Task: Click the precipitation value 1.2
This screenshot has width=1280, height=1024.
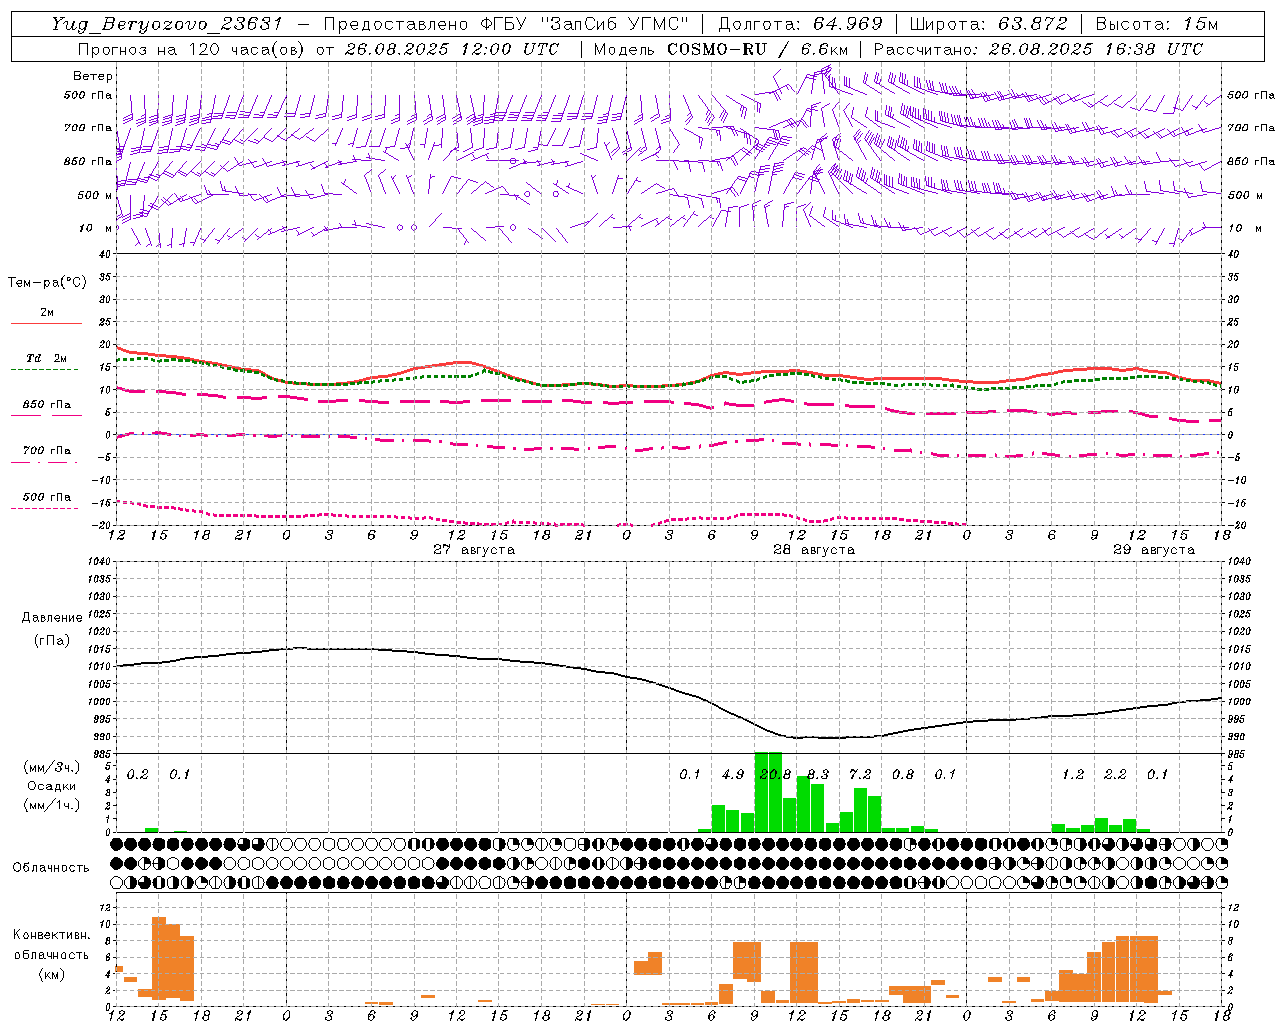Action: (x=1073, y=775)
